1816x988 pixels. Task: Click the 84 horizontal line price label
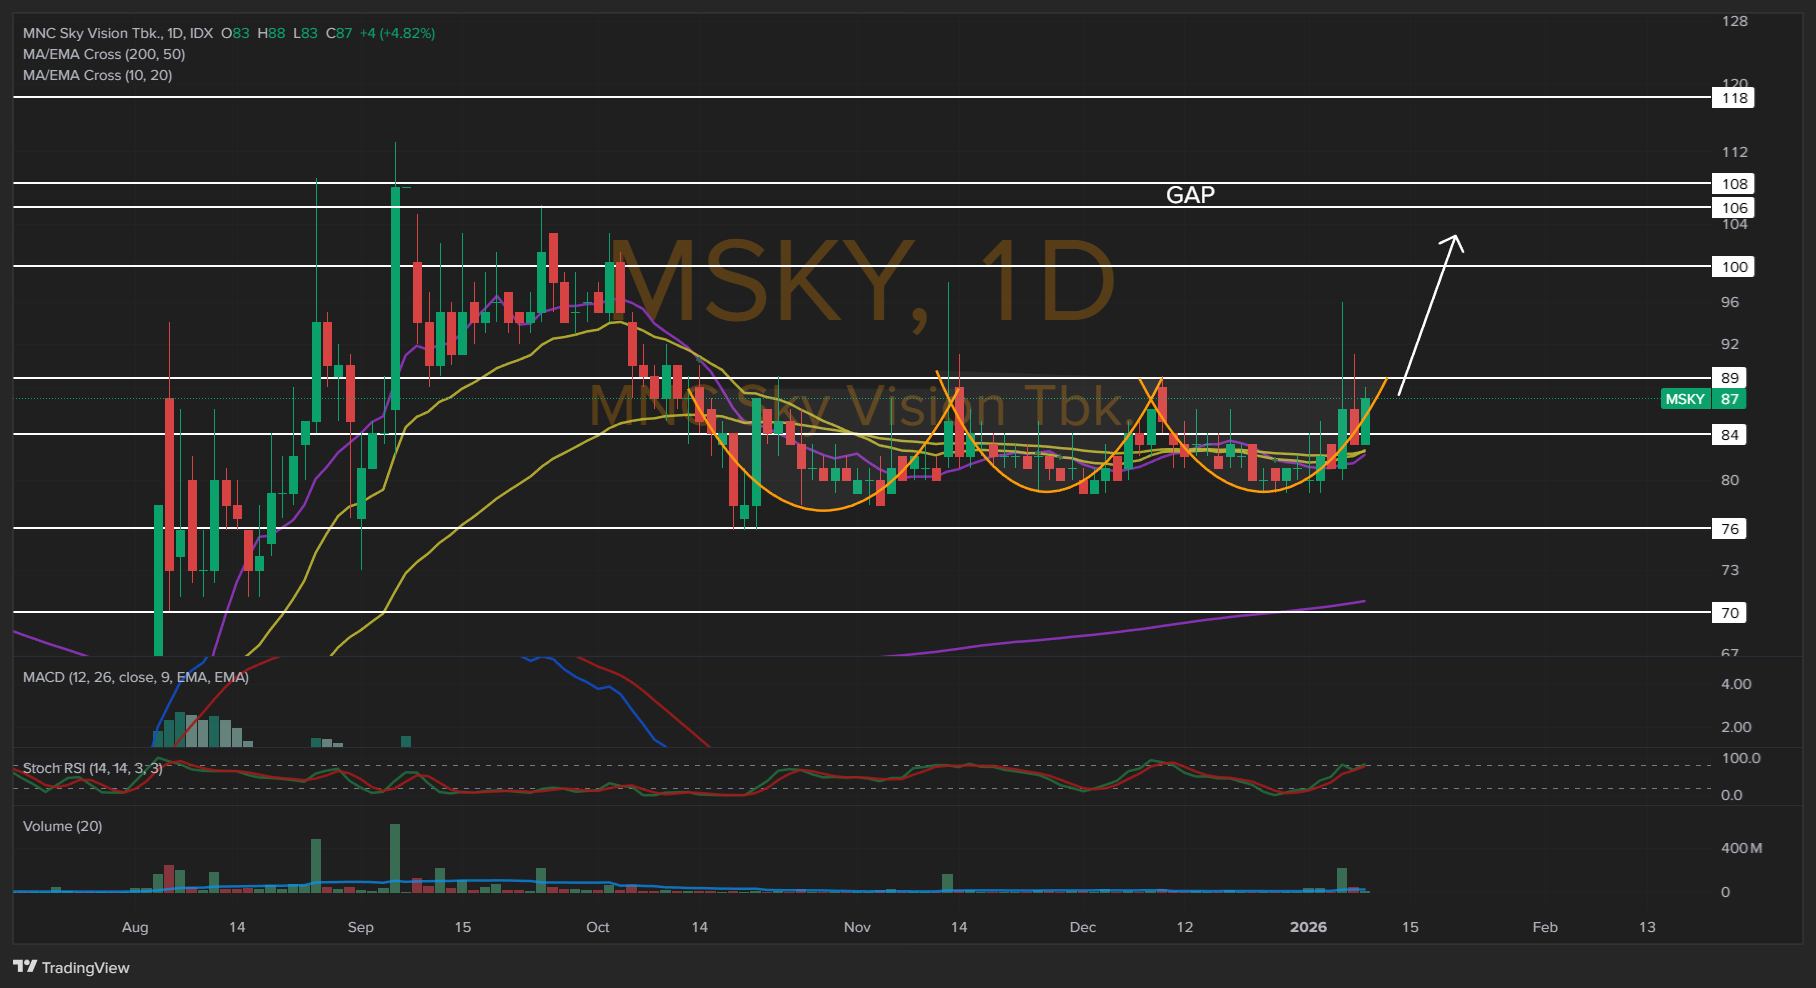(x=1730, y=435)
